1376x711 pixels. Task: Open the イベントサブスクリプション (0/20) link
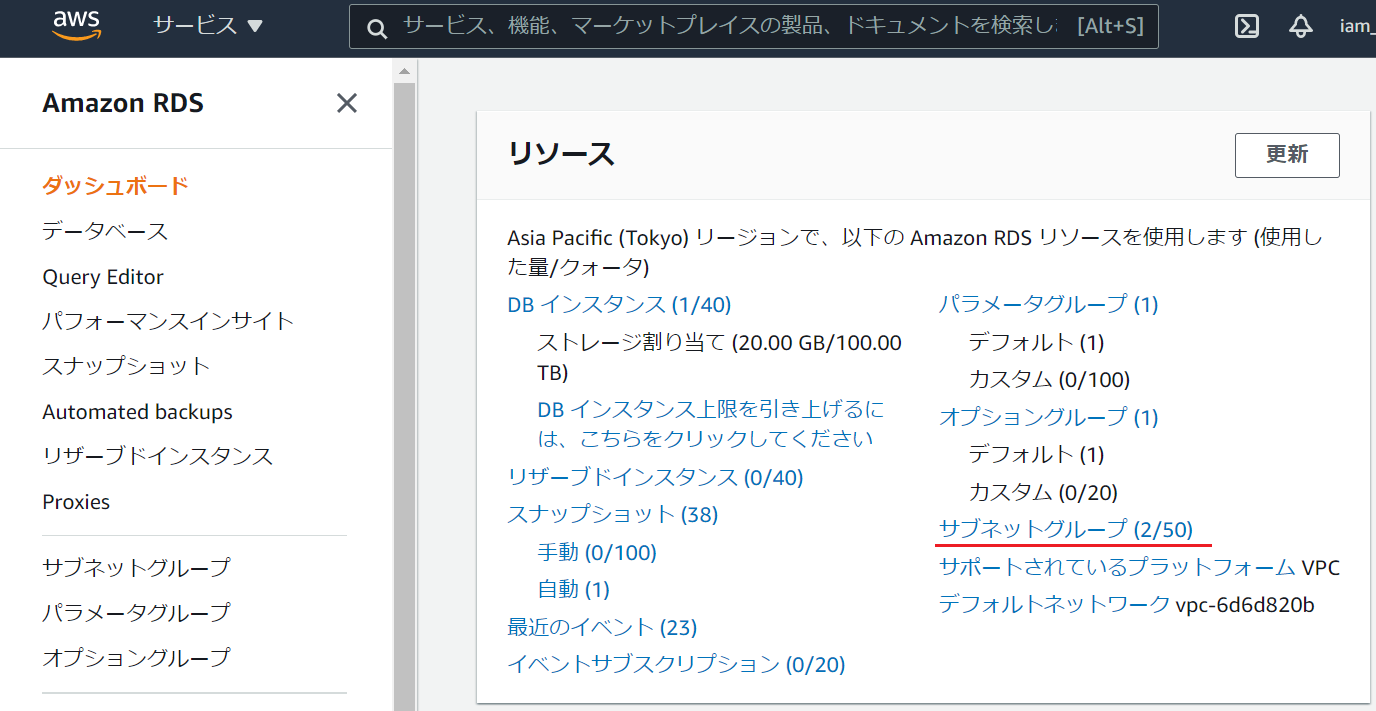676,664
